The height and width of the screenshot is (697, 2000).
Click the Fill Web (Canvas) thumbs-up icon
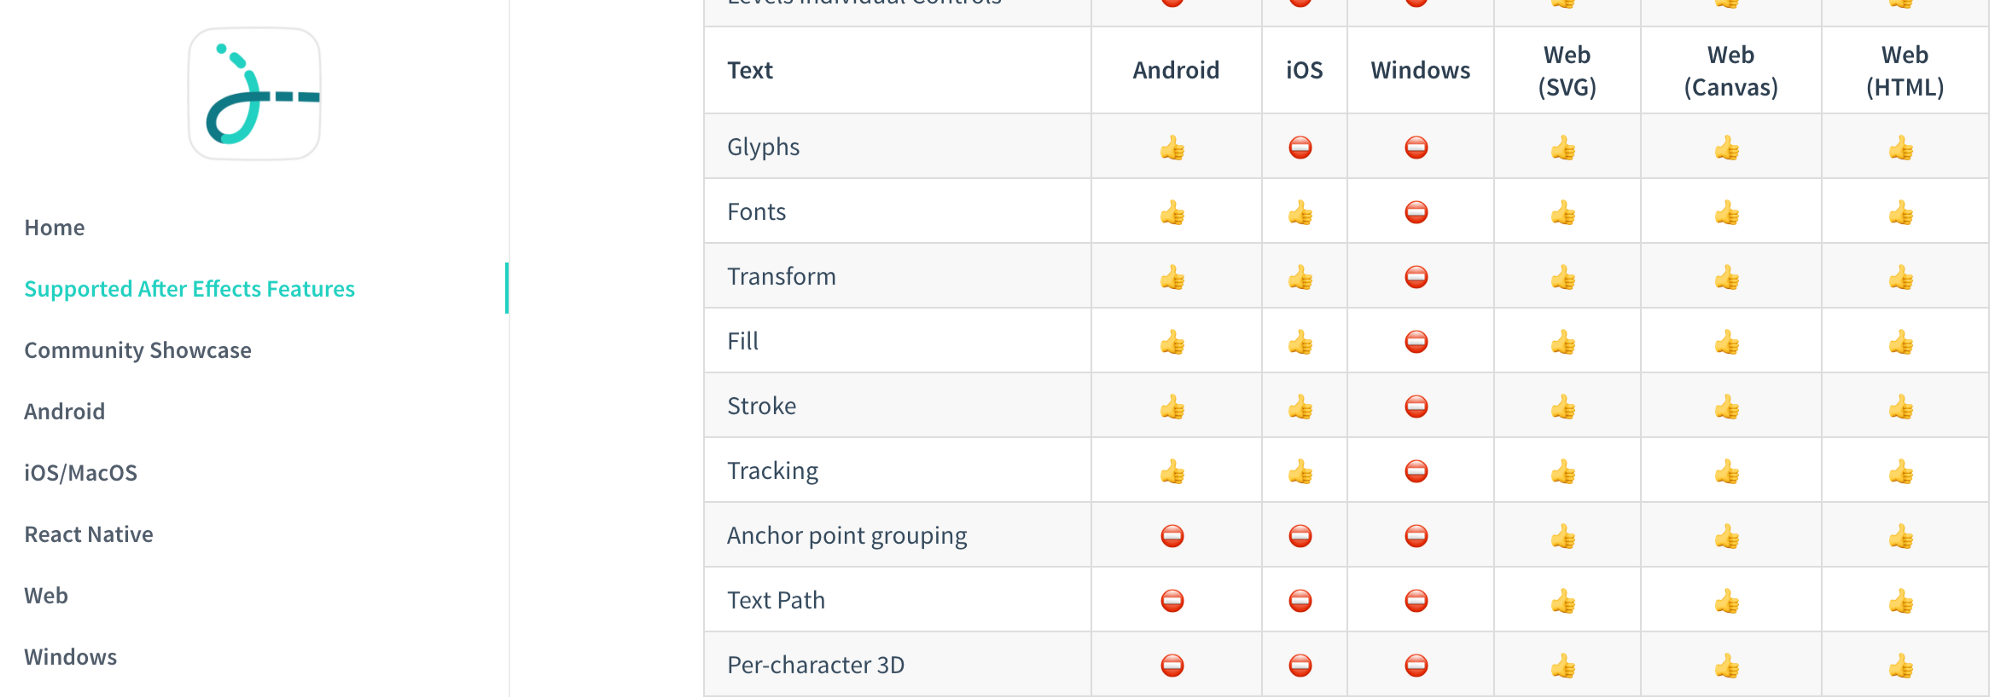pos(1727,343)
